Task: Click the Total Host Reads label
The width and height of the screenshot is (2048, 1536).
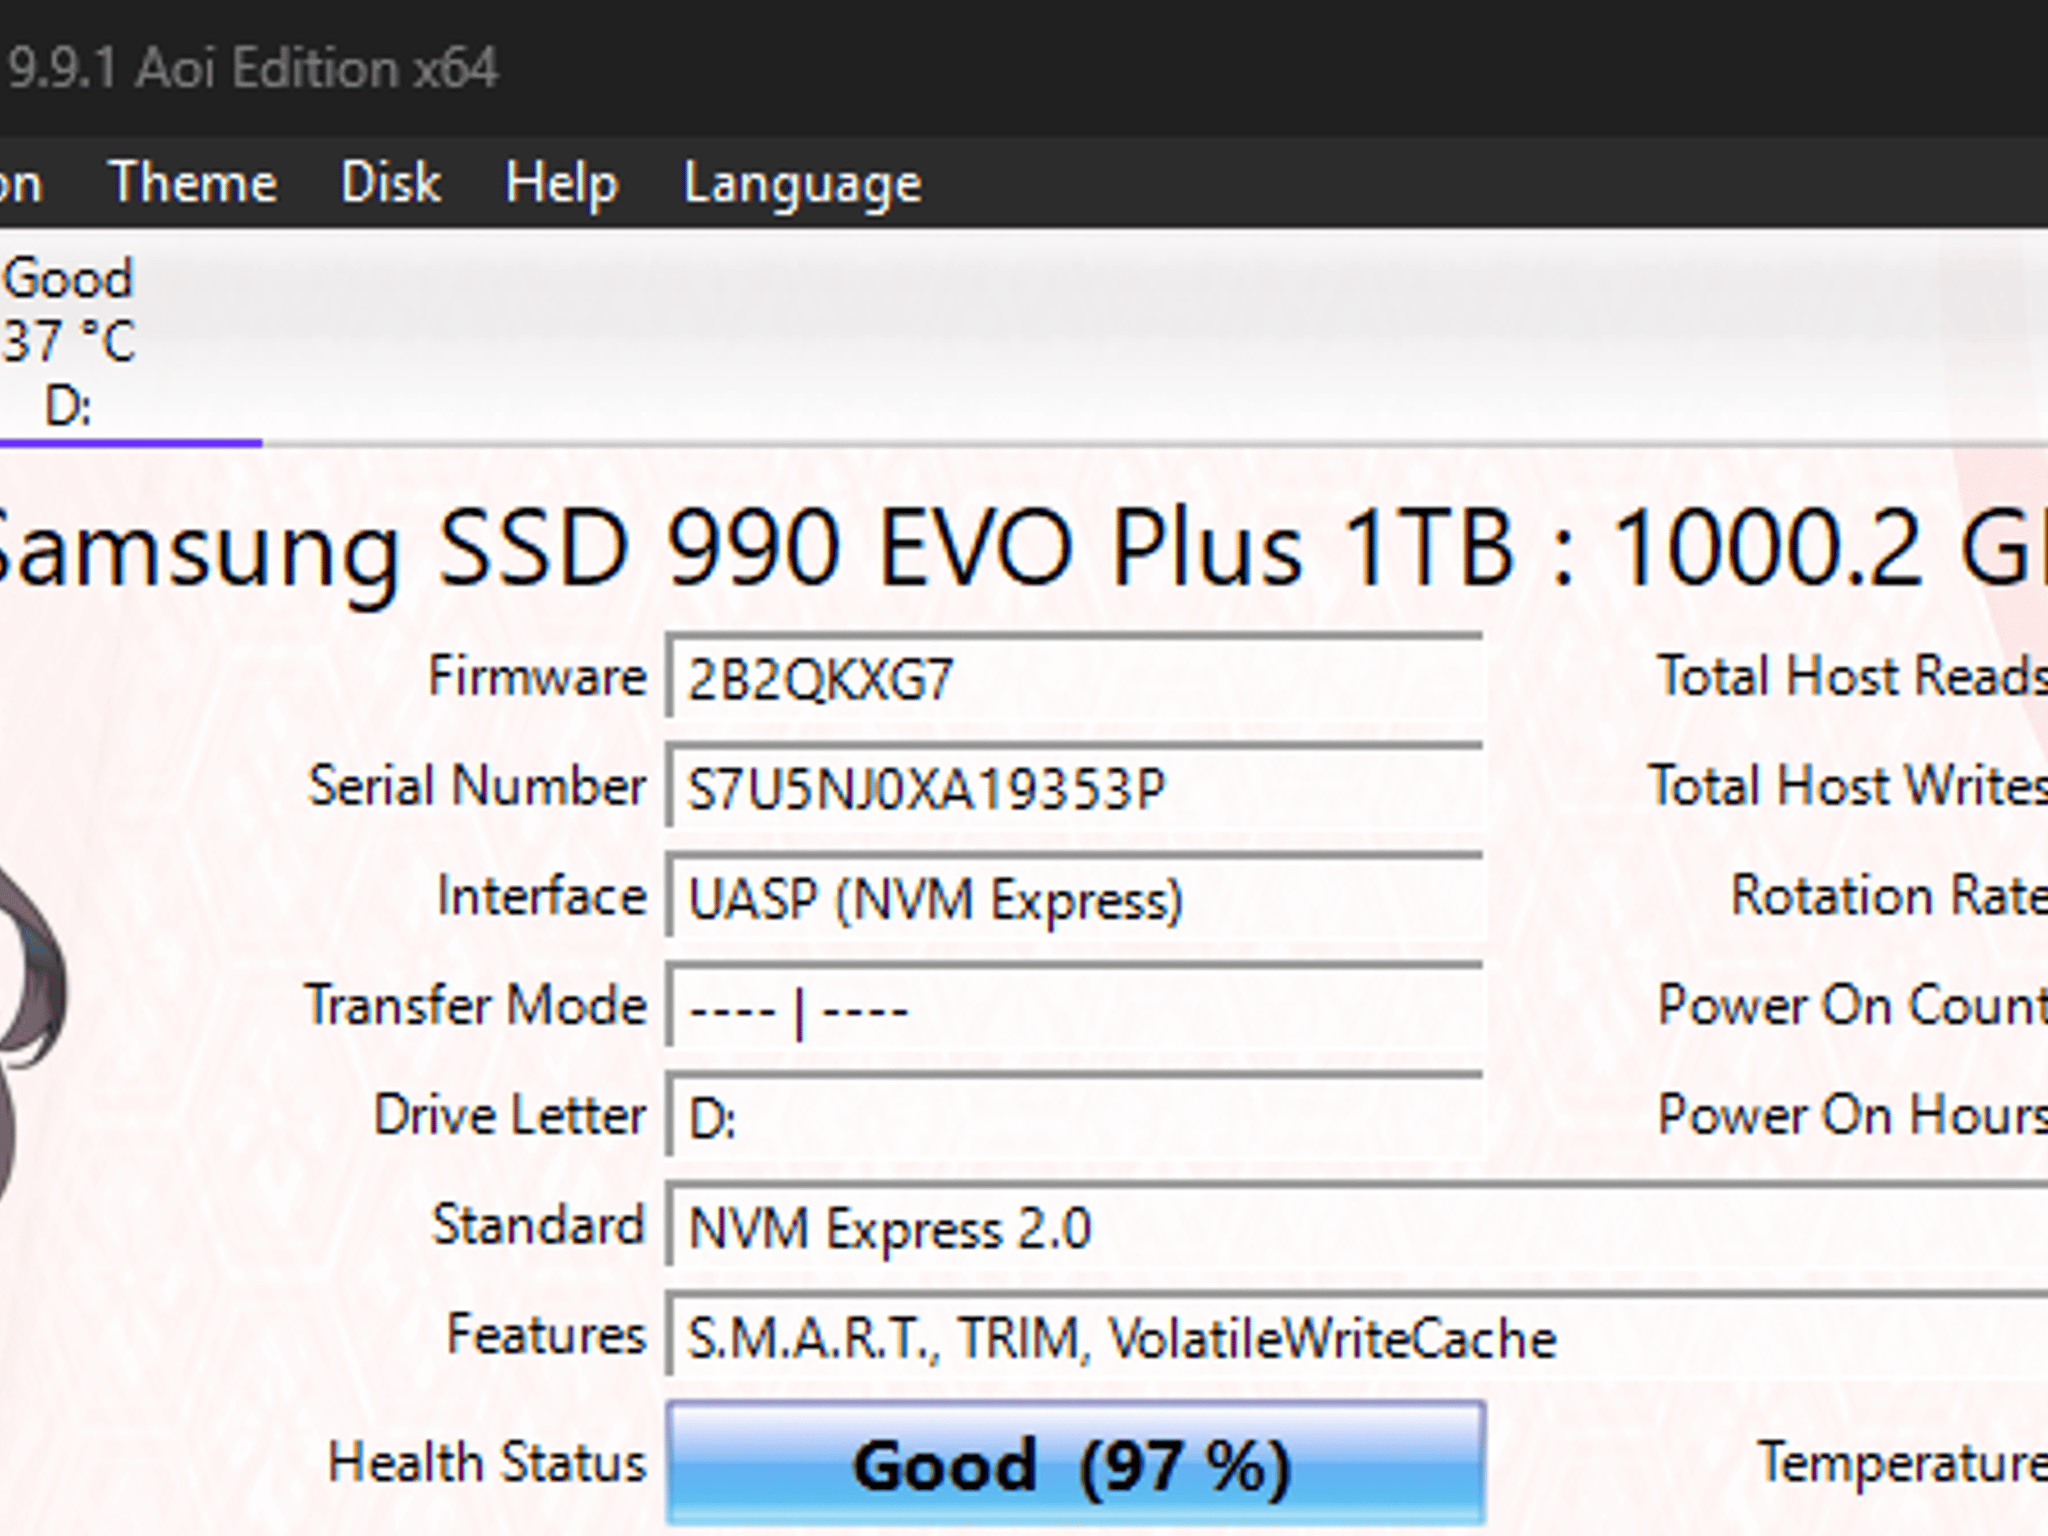Action: point(1852,676)
